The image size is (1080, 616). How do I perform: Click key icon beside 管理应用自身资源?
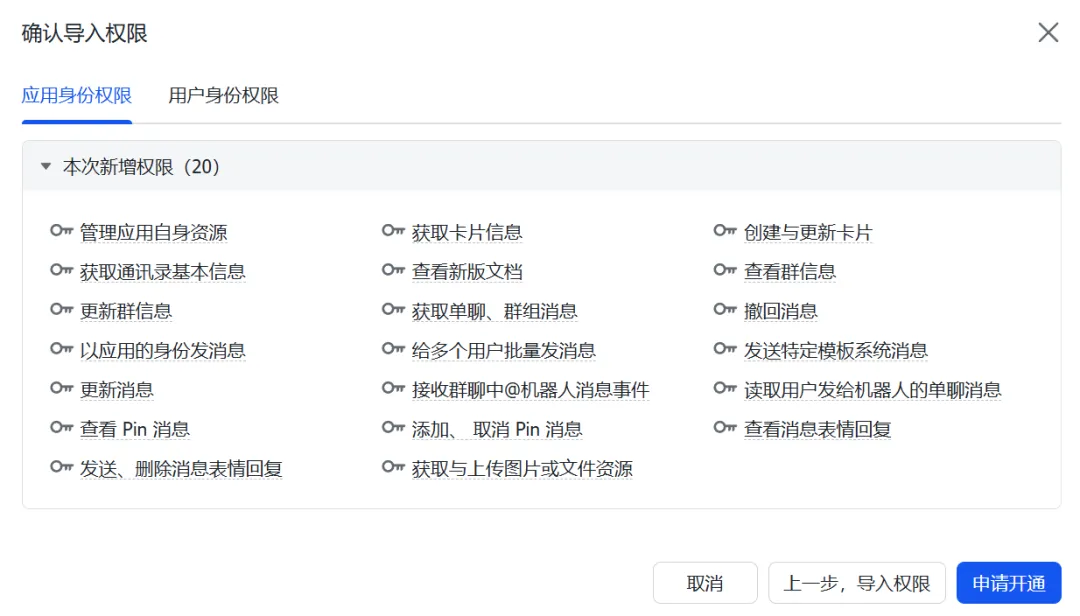pos(61,231)
